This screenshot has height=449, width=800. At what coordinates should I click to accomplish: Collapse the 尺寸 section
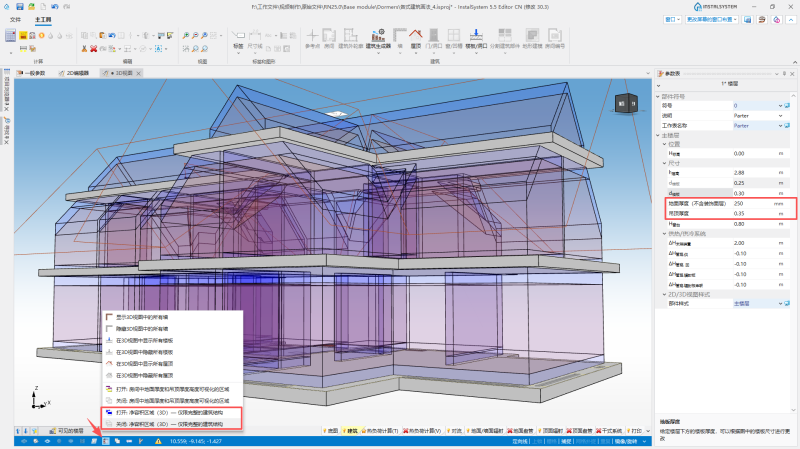pos(664,163)
